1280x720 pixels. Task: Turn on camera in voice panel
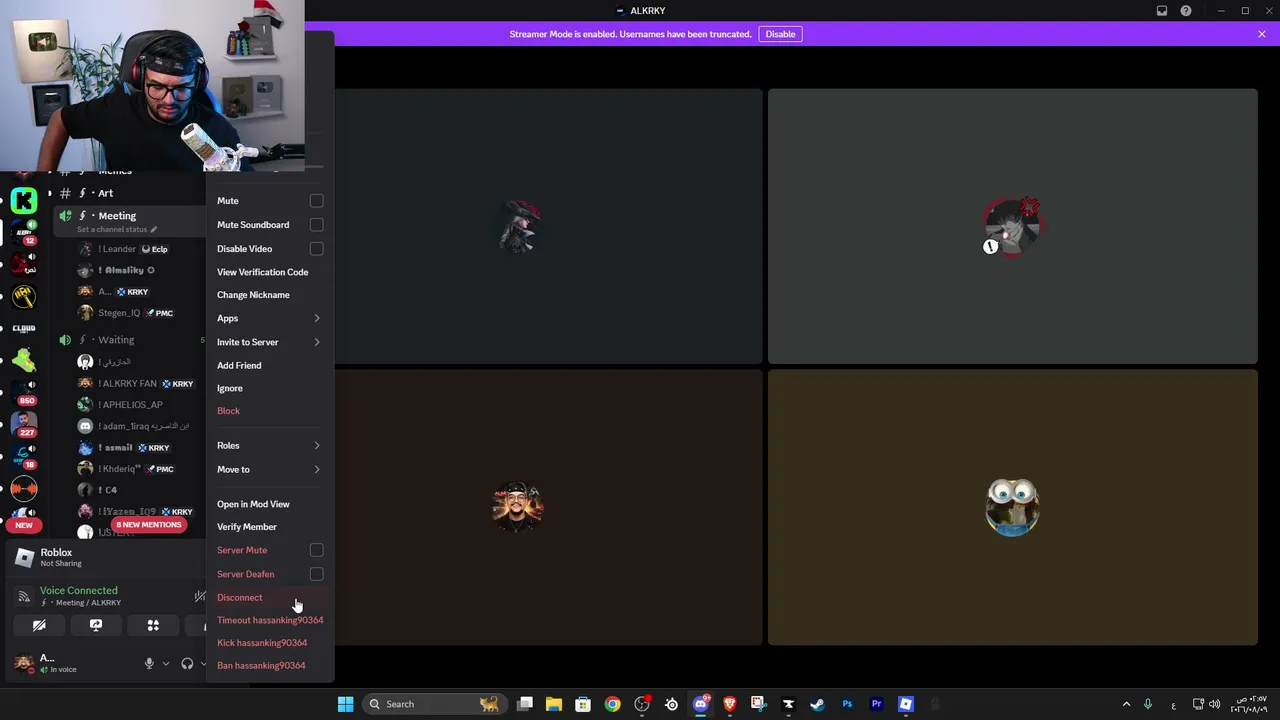(39, 625)
